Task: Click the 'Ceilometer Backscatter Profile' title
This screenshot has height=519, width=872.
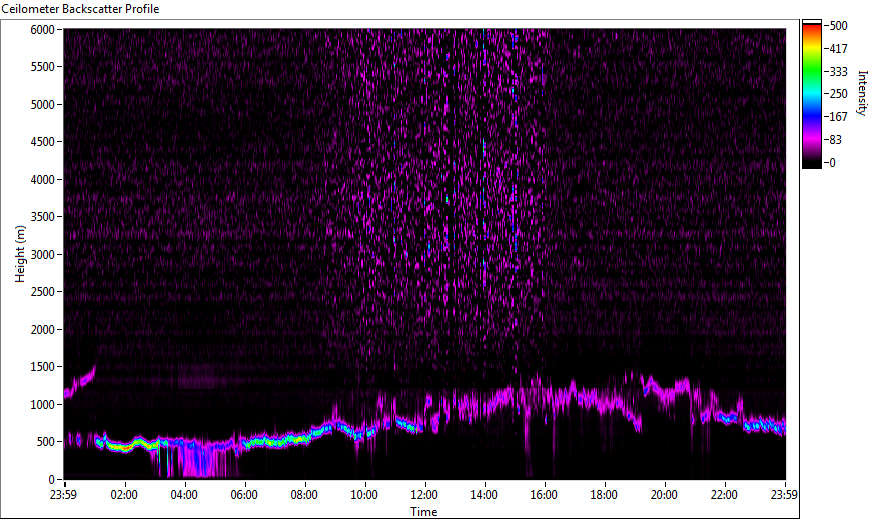Action: (81, 9)
